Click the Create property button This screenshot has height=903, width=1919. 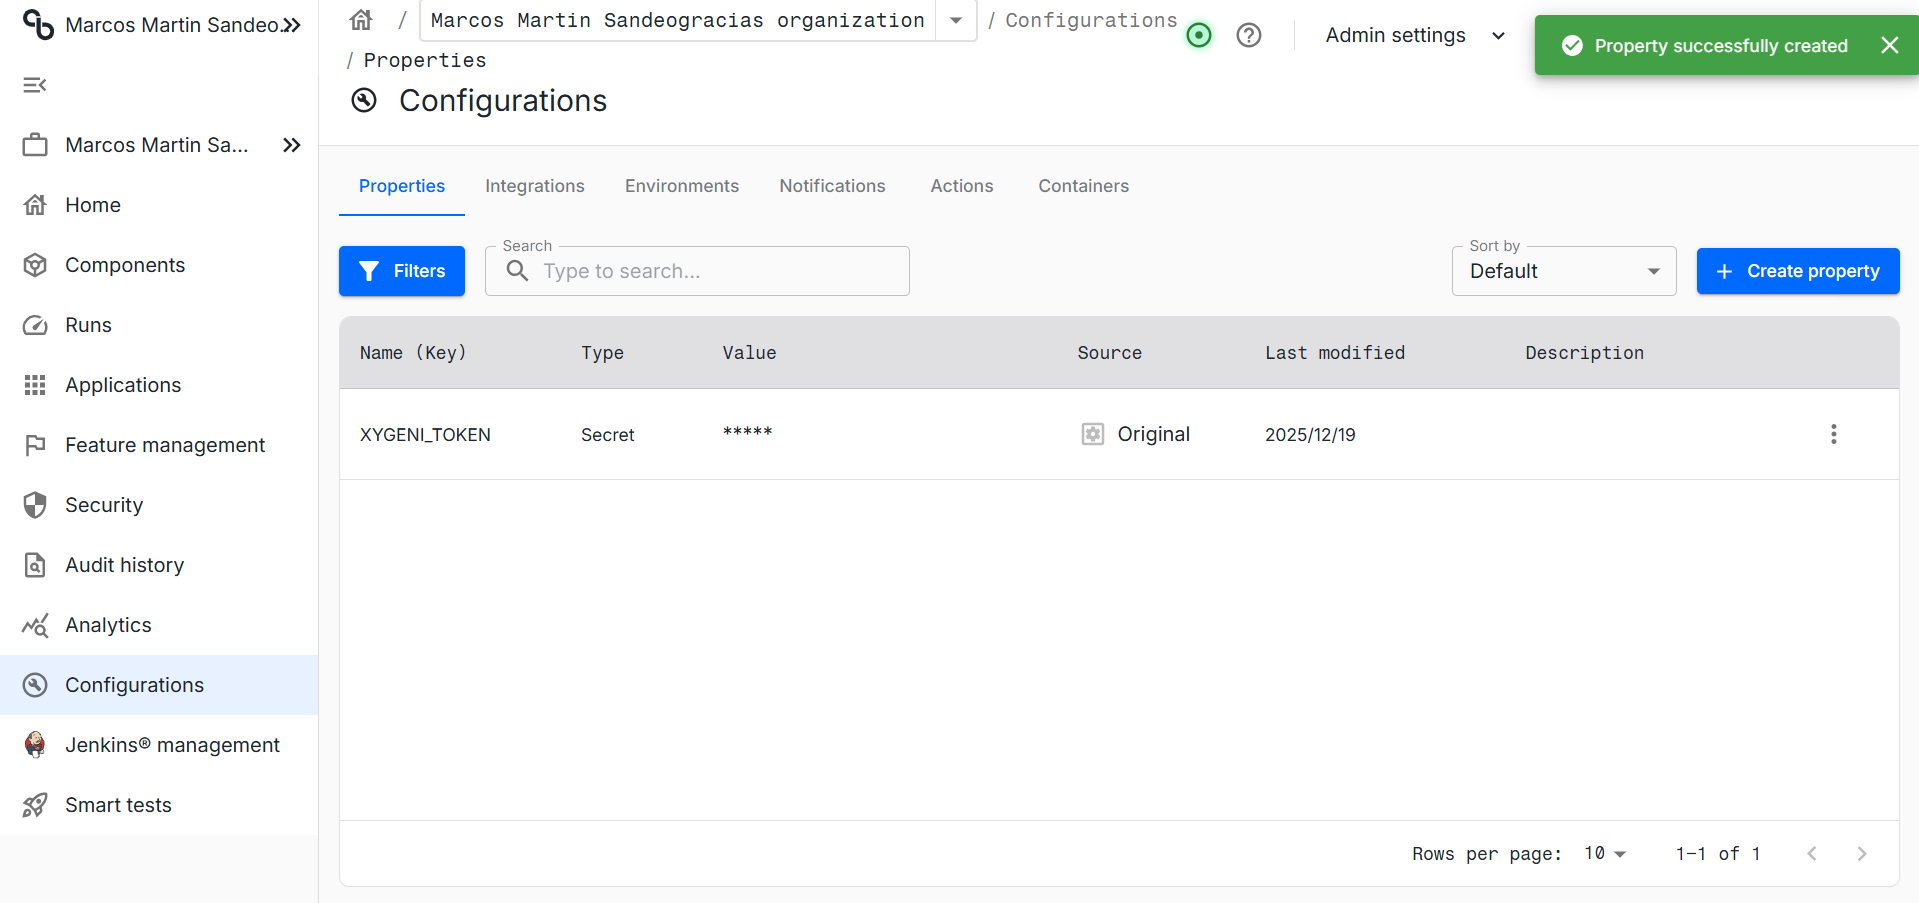tap(1797, 271)
